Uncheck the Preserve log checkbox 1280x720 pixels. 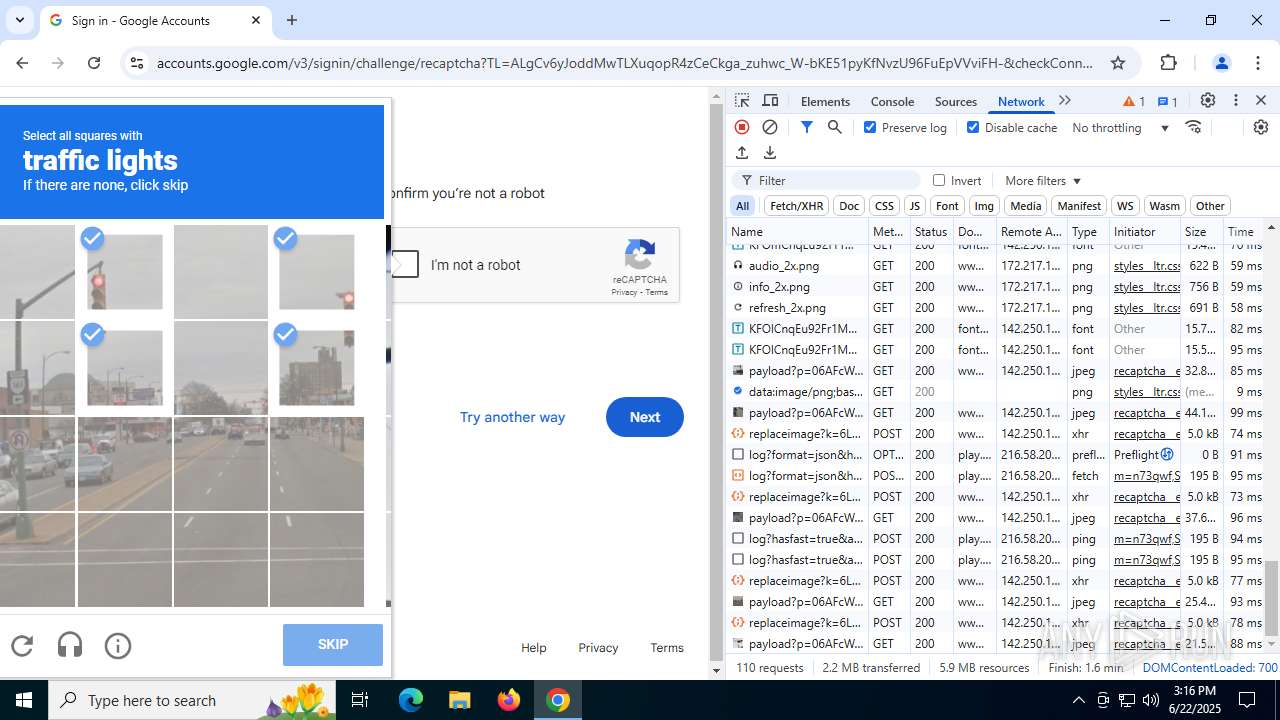[870, 127]
